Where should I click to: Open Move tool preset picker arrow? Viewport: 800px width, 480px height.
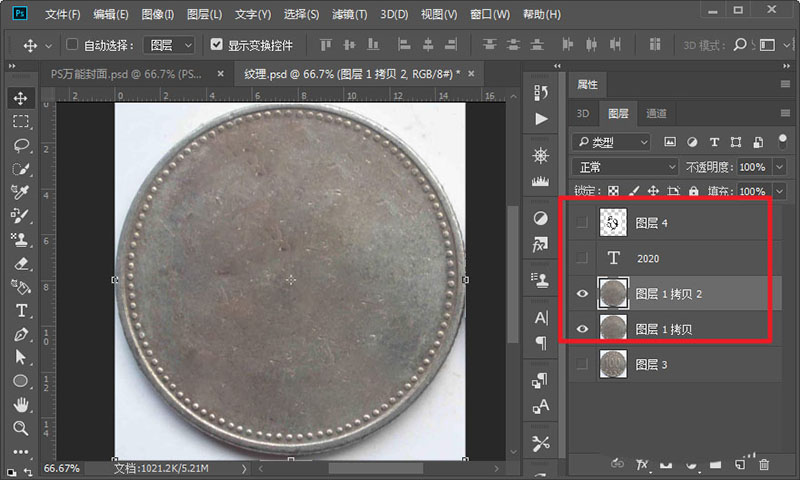click(x=48, y=46)
